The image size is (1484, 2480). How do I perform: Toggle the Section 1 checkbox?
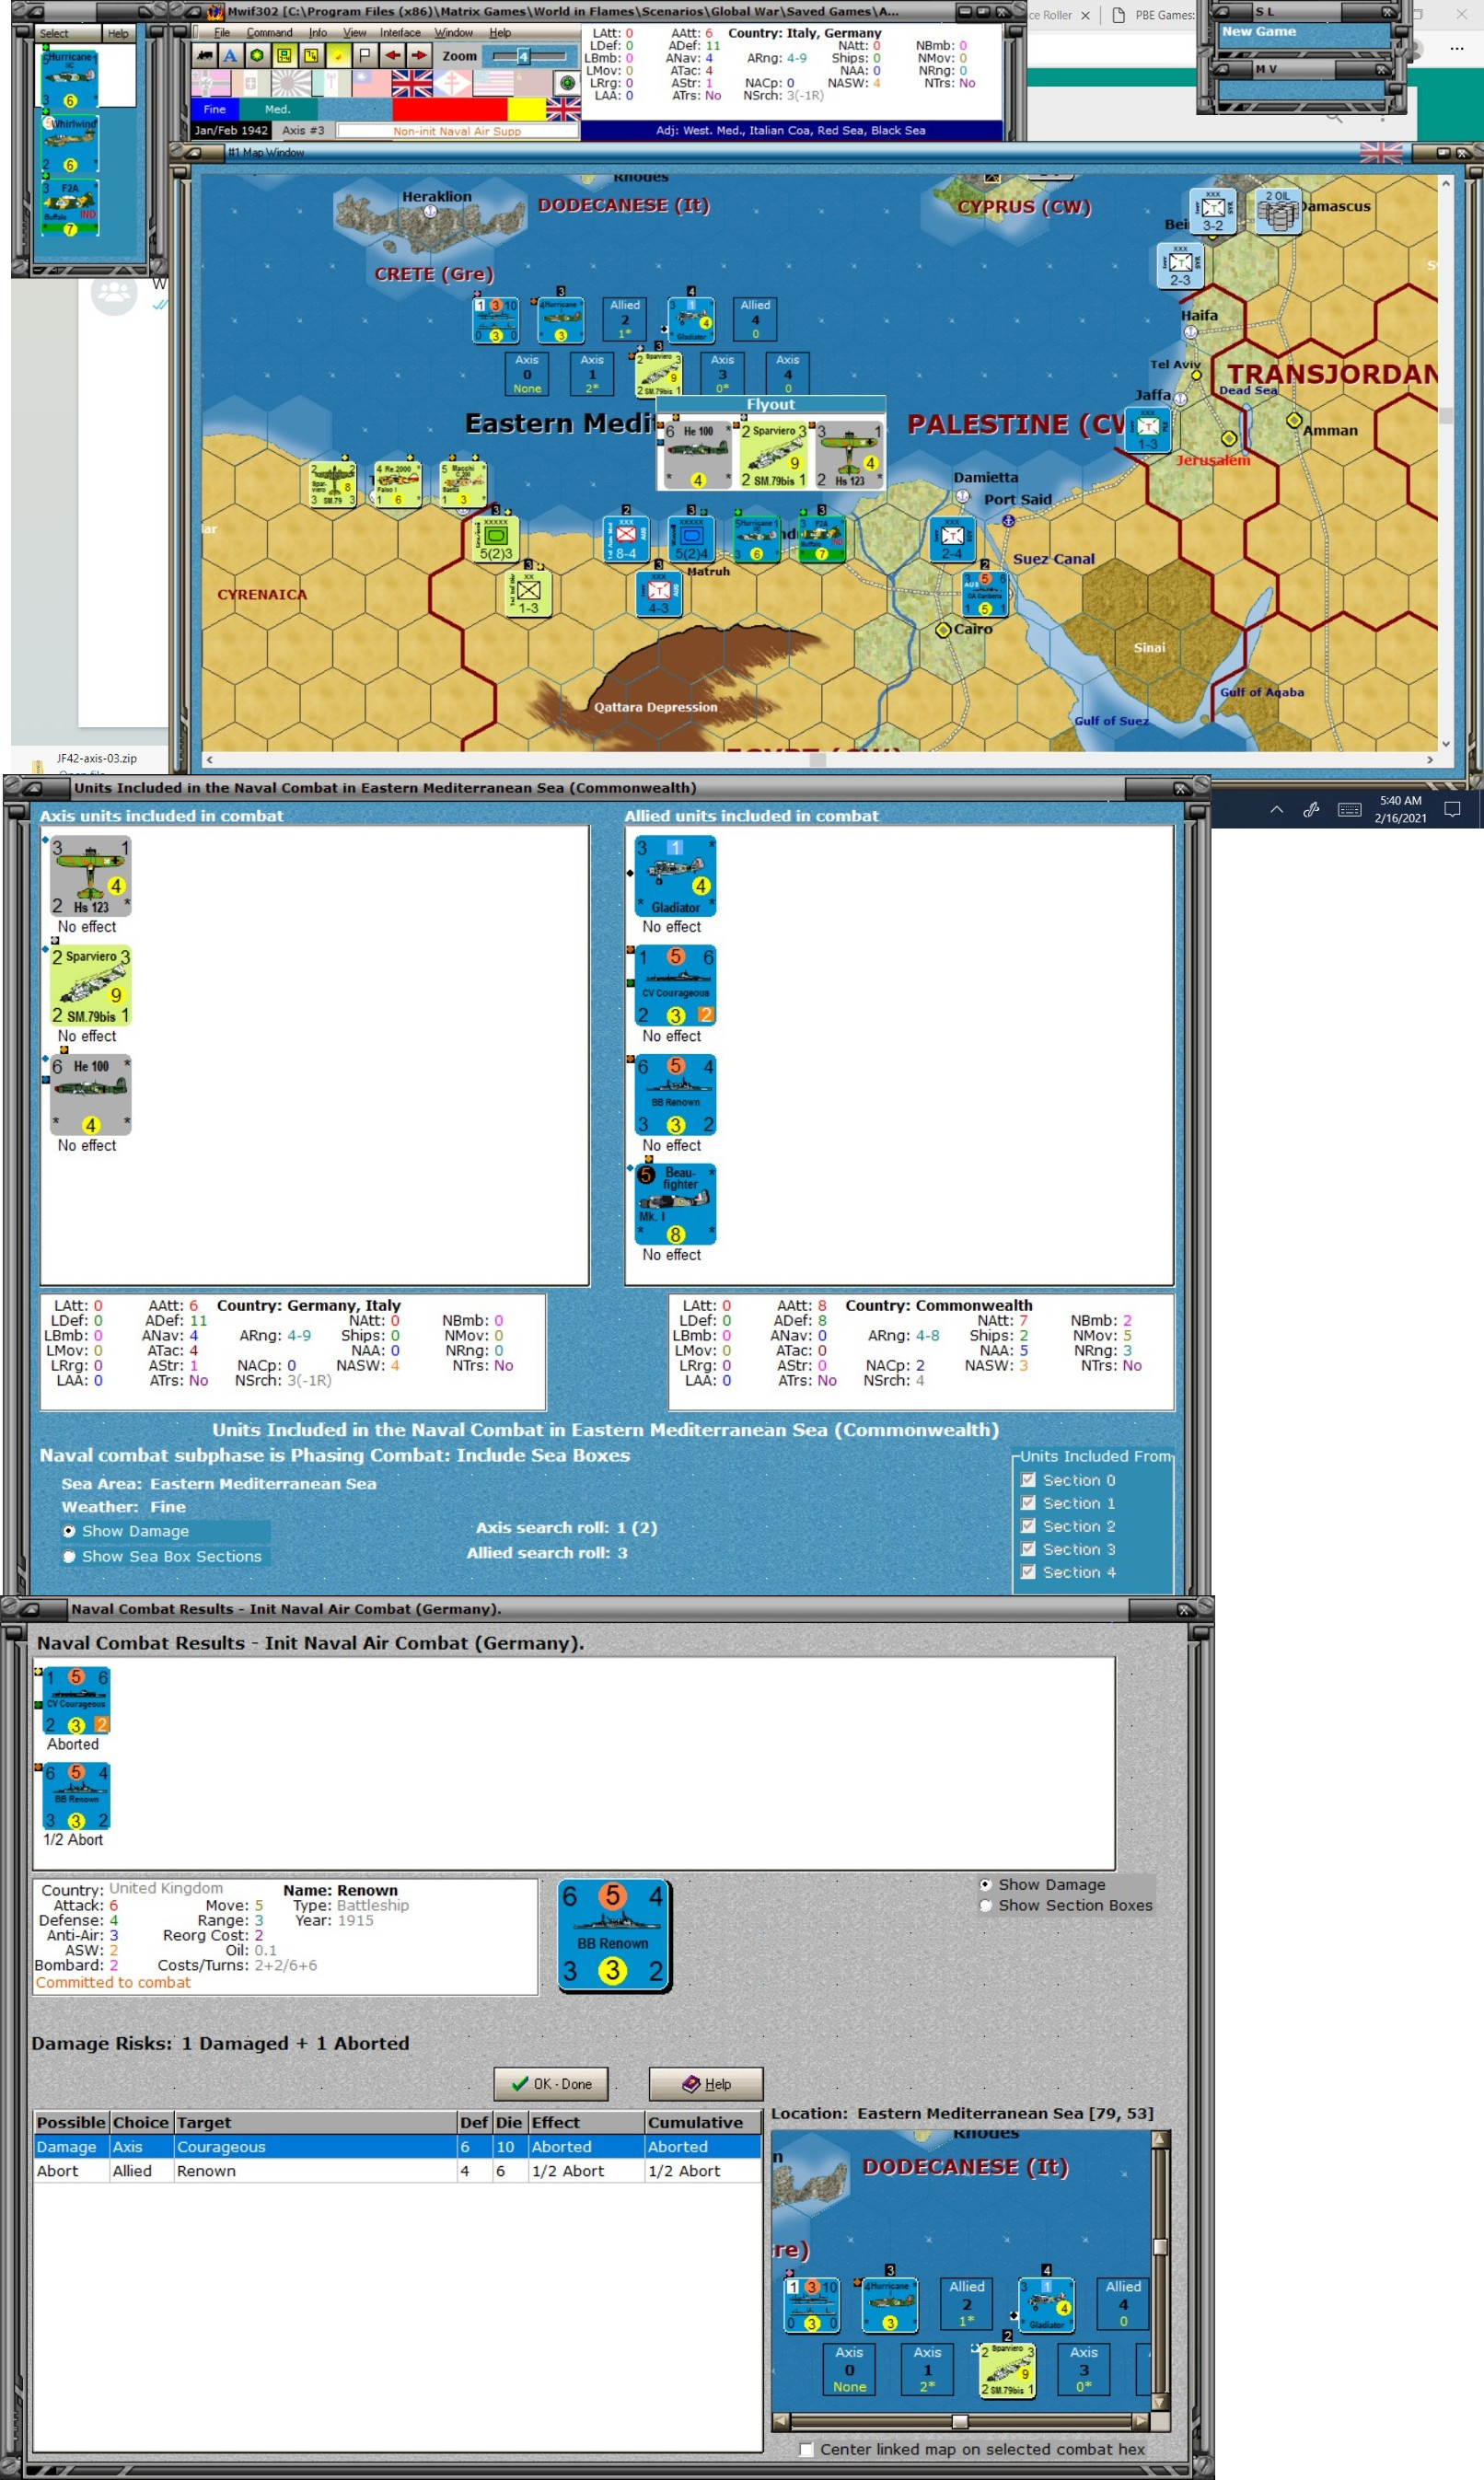(1028, 1503)
